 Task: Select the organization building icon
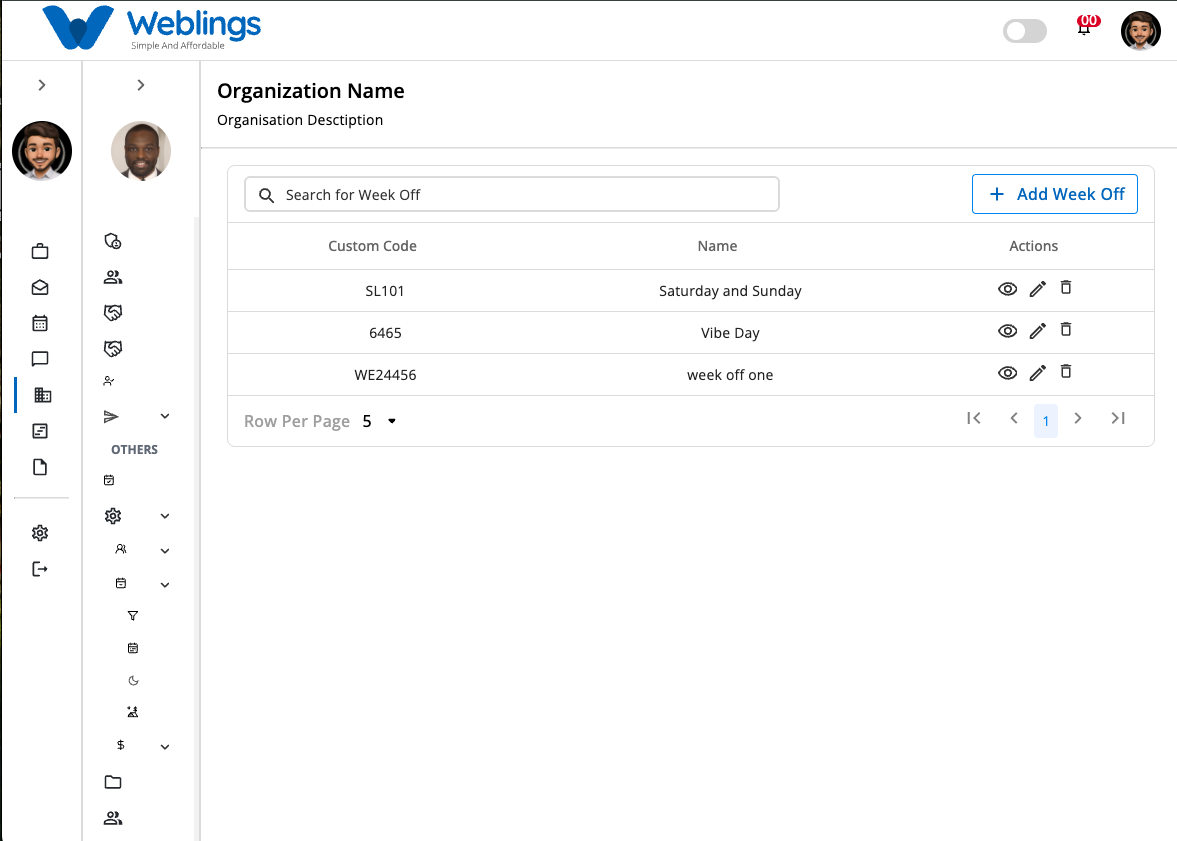pos(43,395)
